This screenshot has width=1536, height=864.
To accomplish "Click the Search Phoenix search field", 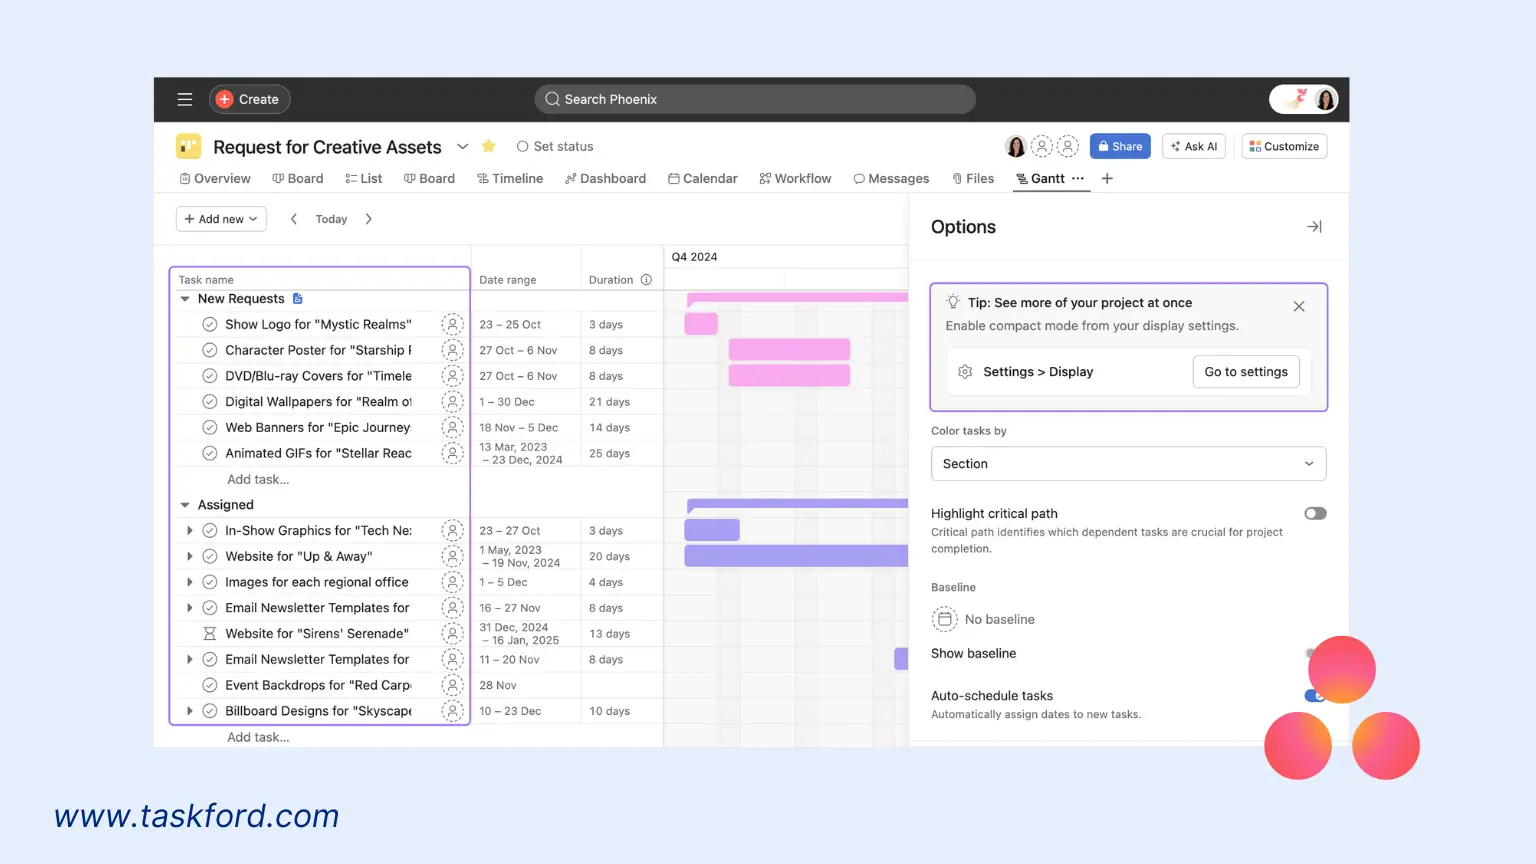I will pyautogui.click(x=754, y=99).
